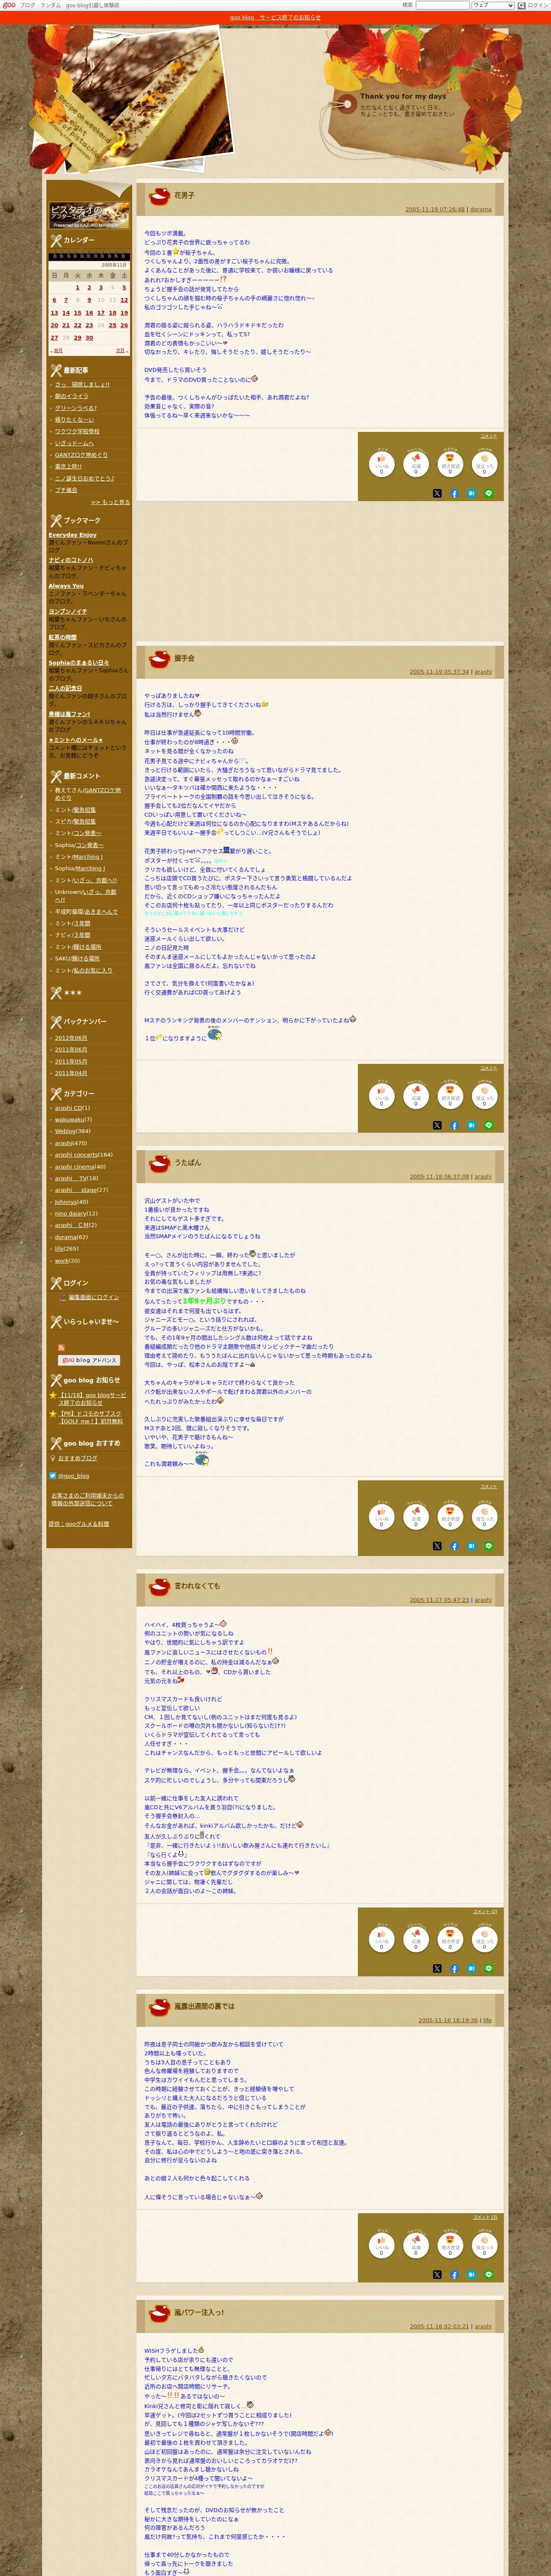Click goo blog引越し体験談 in top bar
This screenshot has height=2576, width=551.
pyautogui.click(x=92, y=5)
